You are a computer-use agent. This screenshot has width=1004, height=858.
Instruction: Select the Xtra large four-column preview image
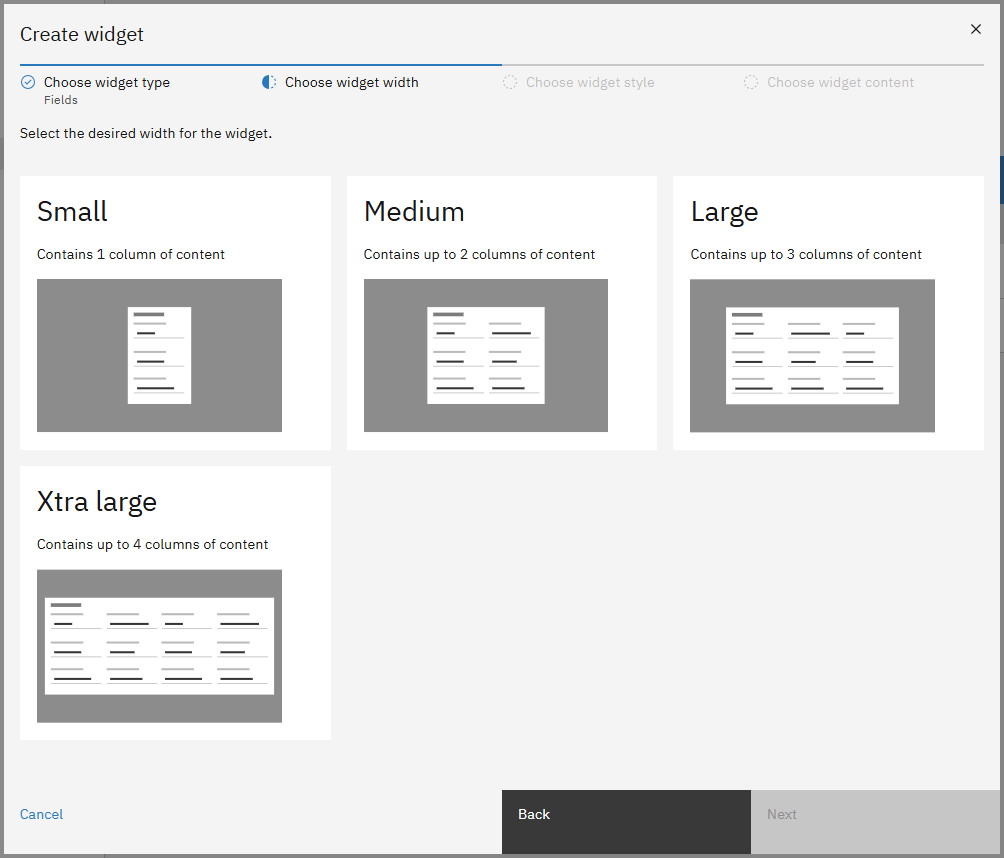click(x=159, y=646)
